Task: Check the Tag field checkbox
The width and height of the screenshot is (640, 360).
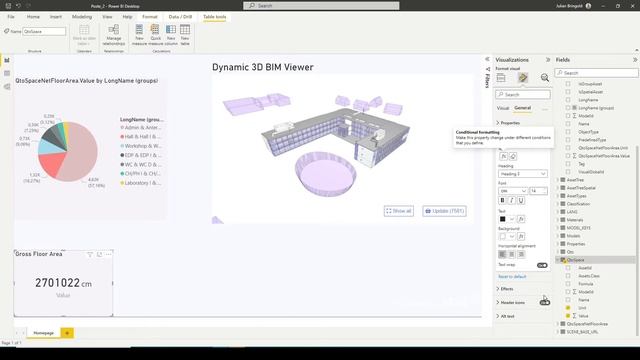Action: [x=568, y=164]
